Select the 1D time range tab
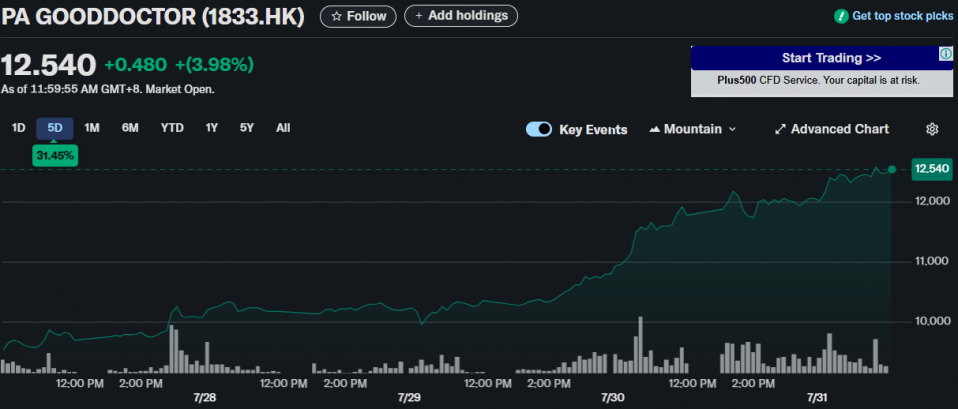The width and height of the screenshot is (958, 409). [x=19, y=128]
